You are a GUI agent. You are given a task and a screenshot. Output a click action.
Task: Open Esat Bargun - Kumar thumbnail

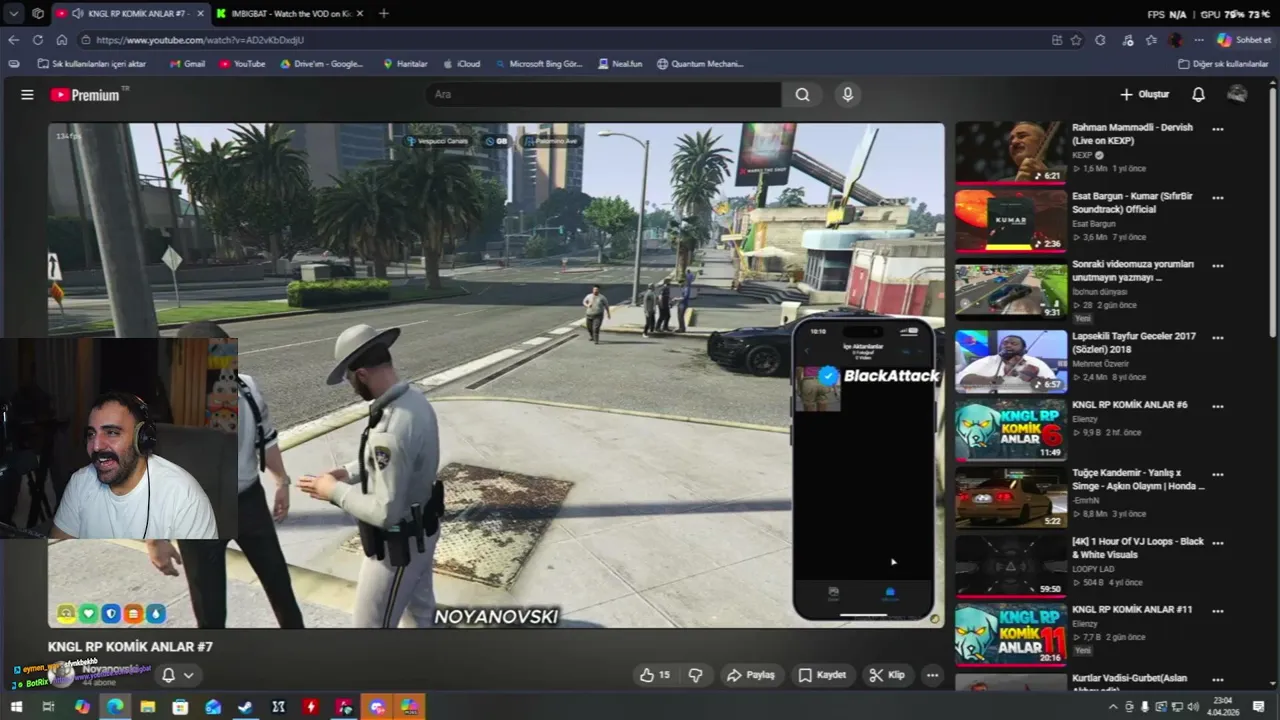[1011, 220]
